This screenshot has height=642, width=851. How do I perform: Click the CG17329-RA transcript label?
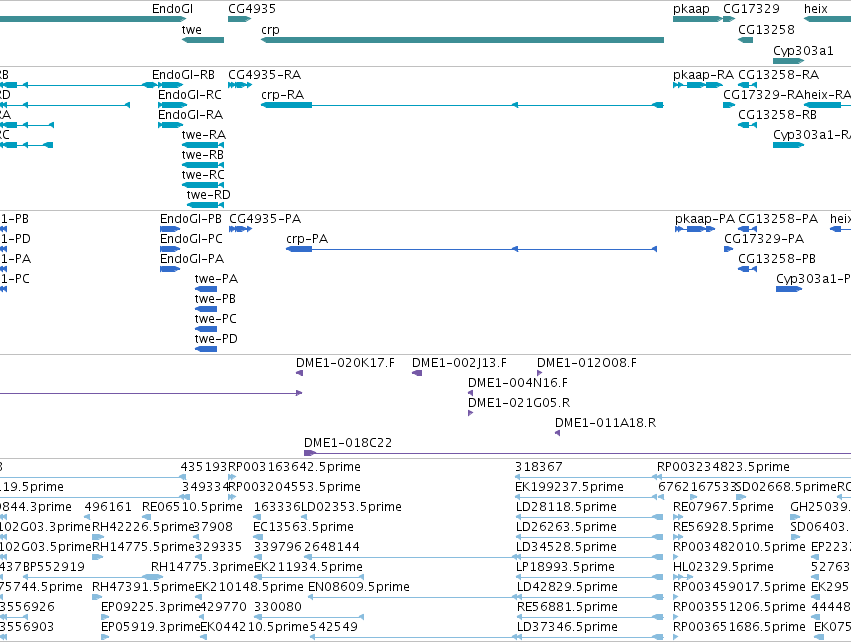763,95
